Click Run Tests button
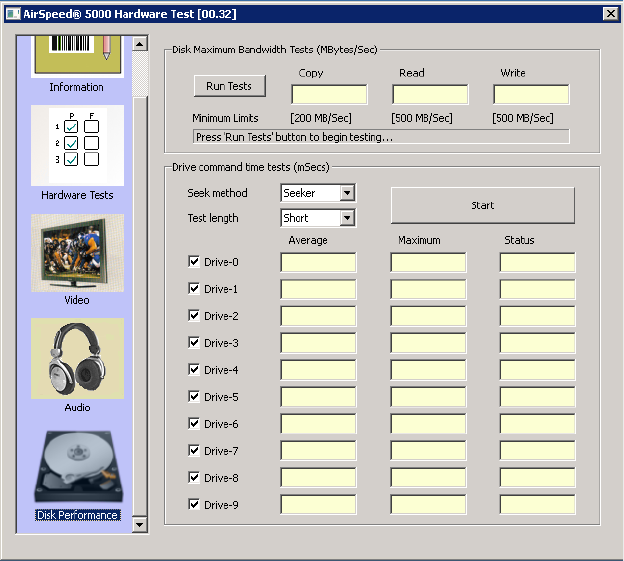 pyautogui.click(x=230, y=86)
